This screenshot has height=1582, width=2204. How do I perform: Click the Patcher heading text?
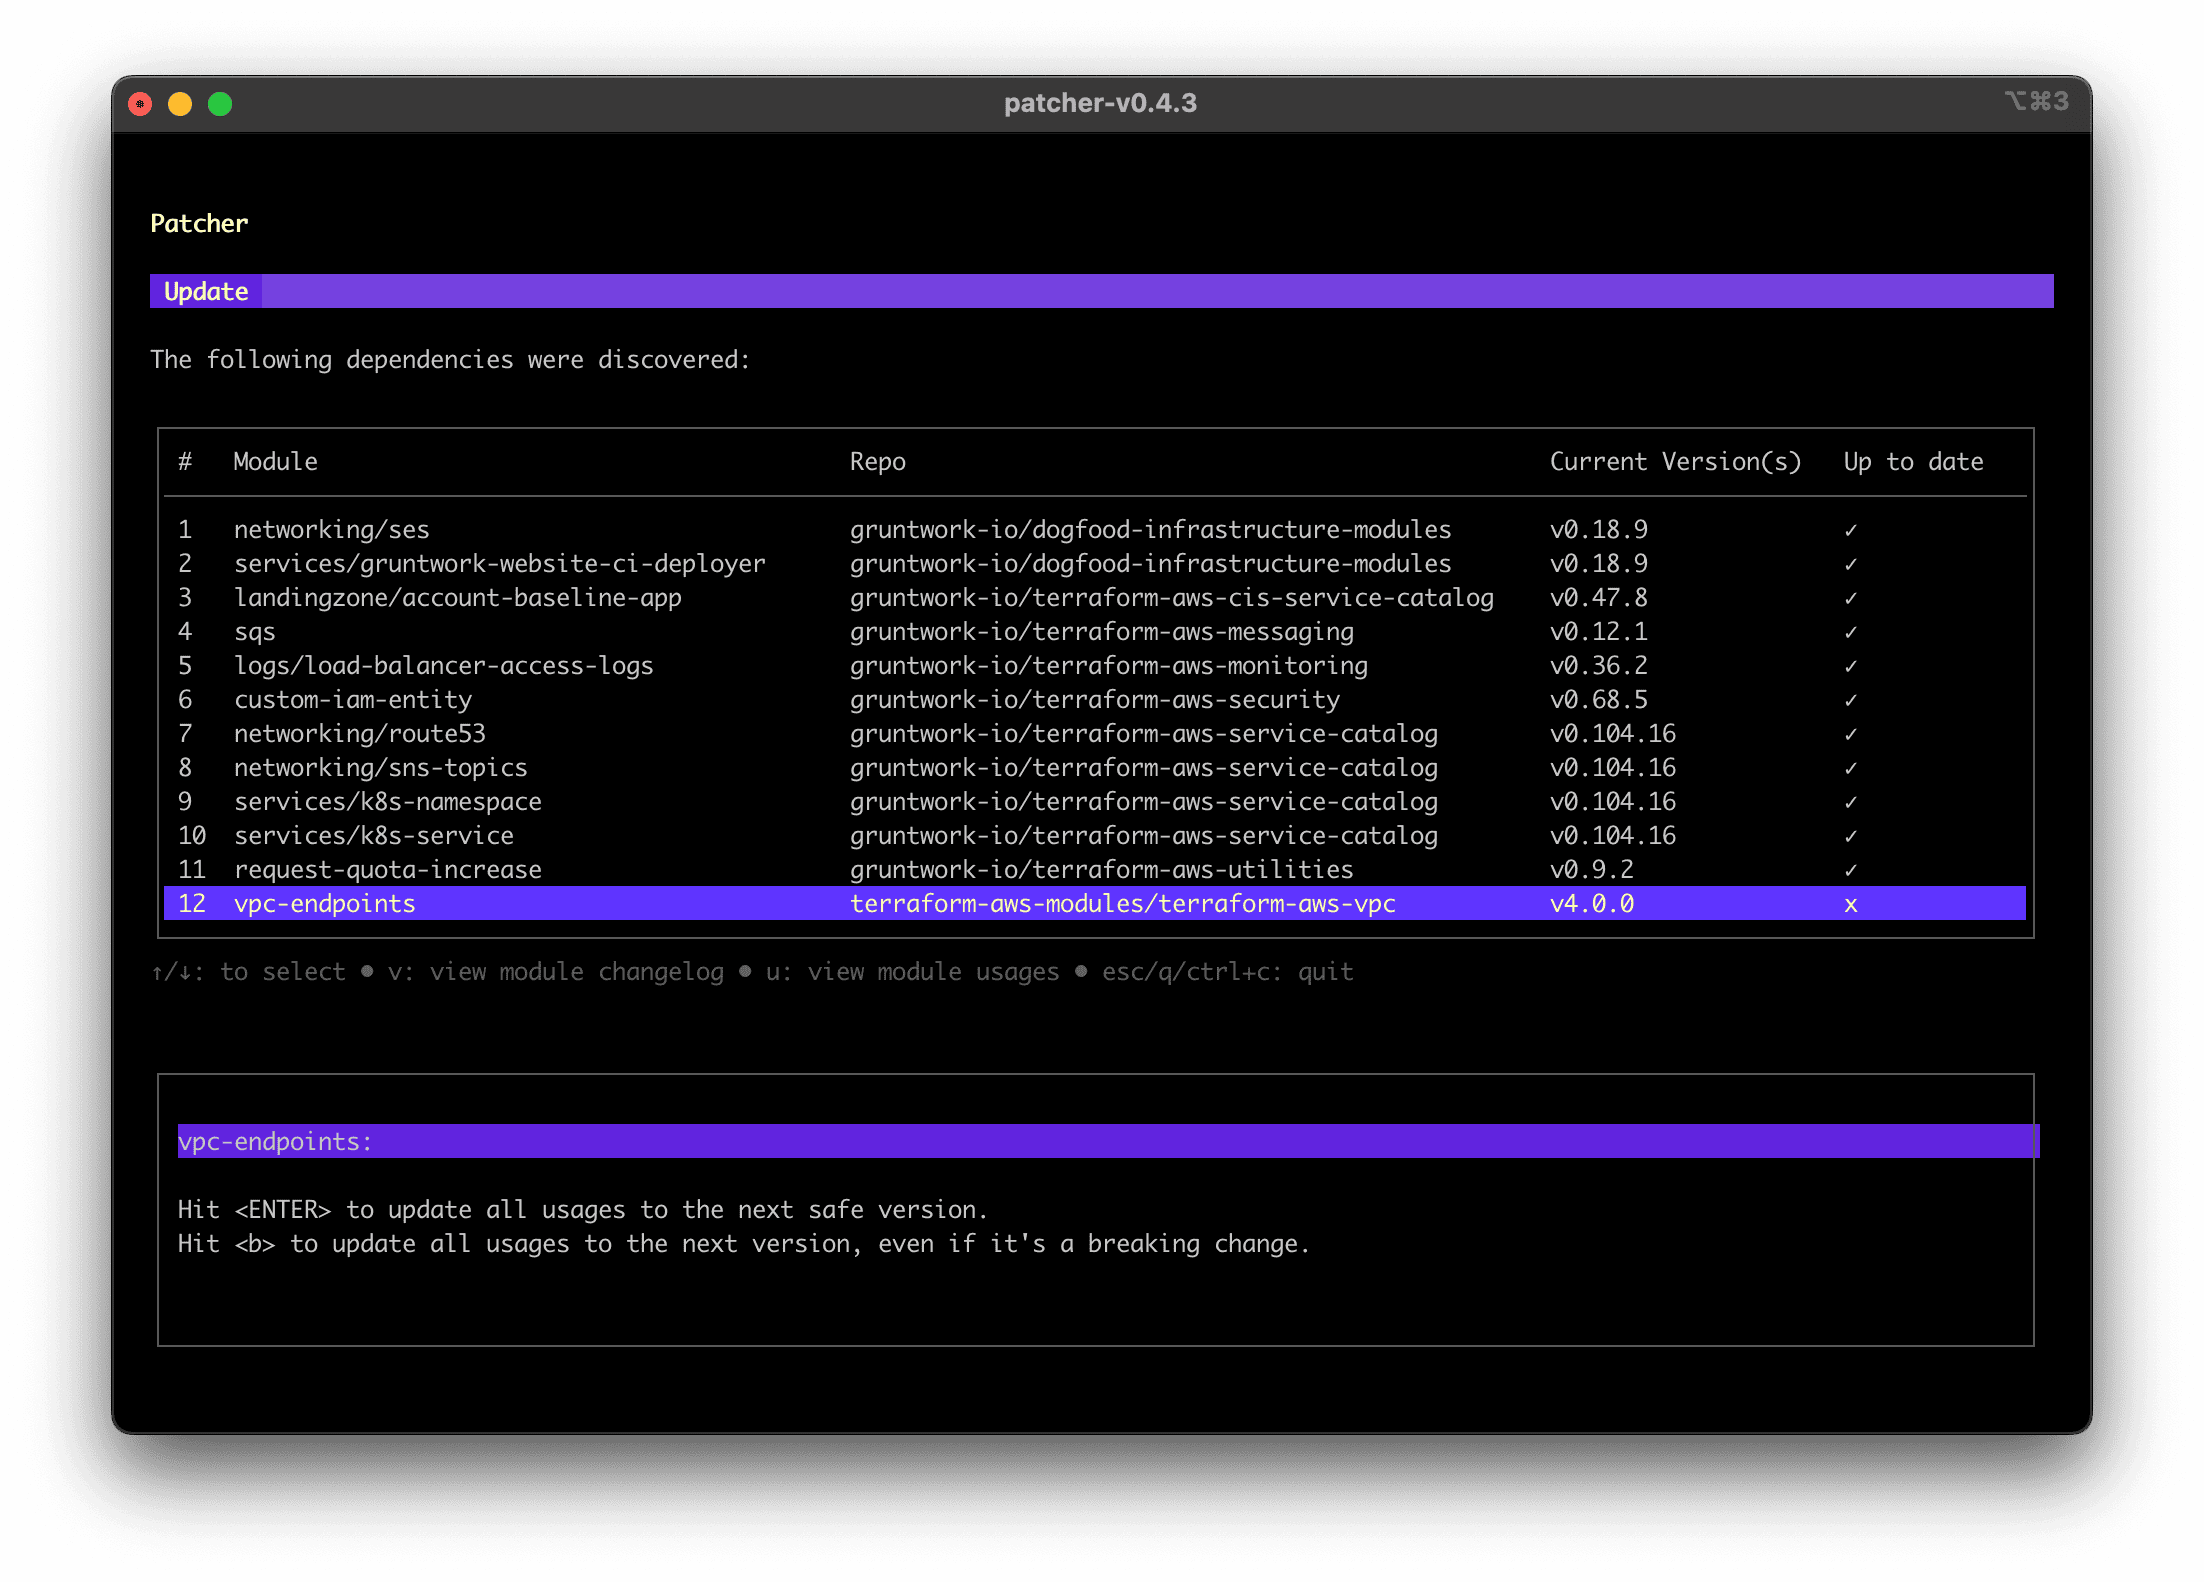199,223
